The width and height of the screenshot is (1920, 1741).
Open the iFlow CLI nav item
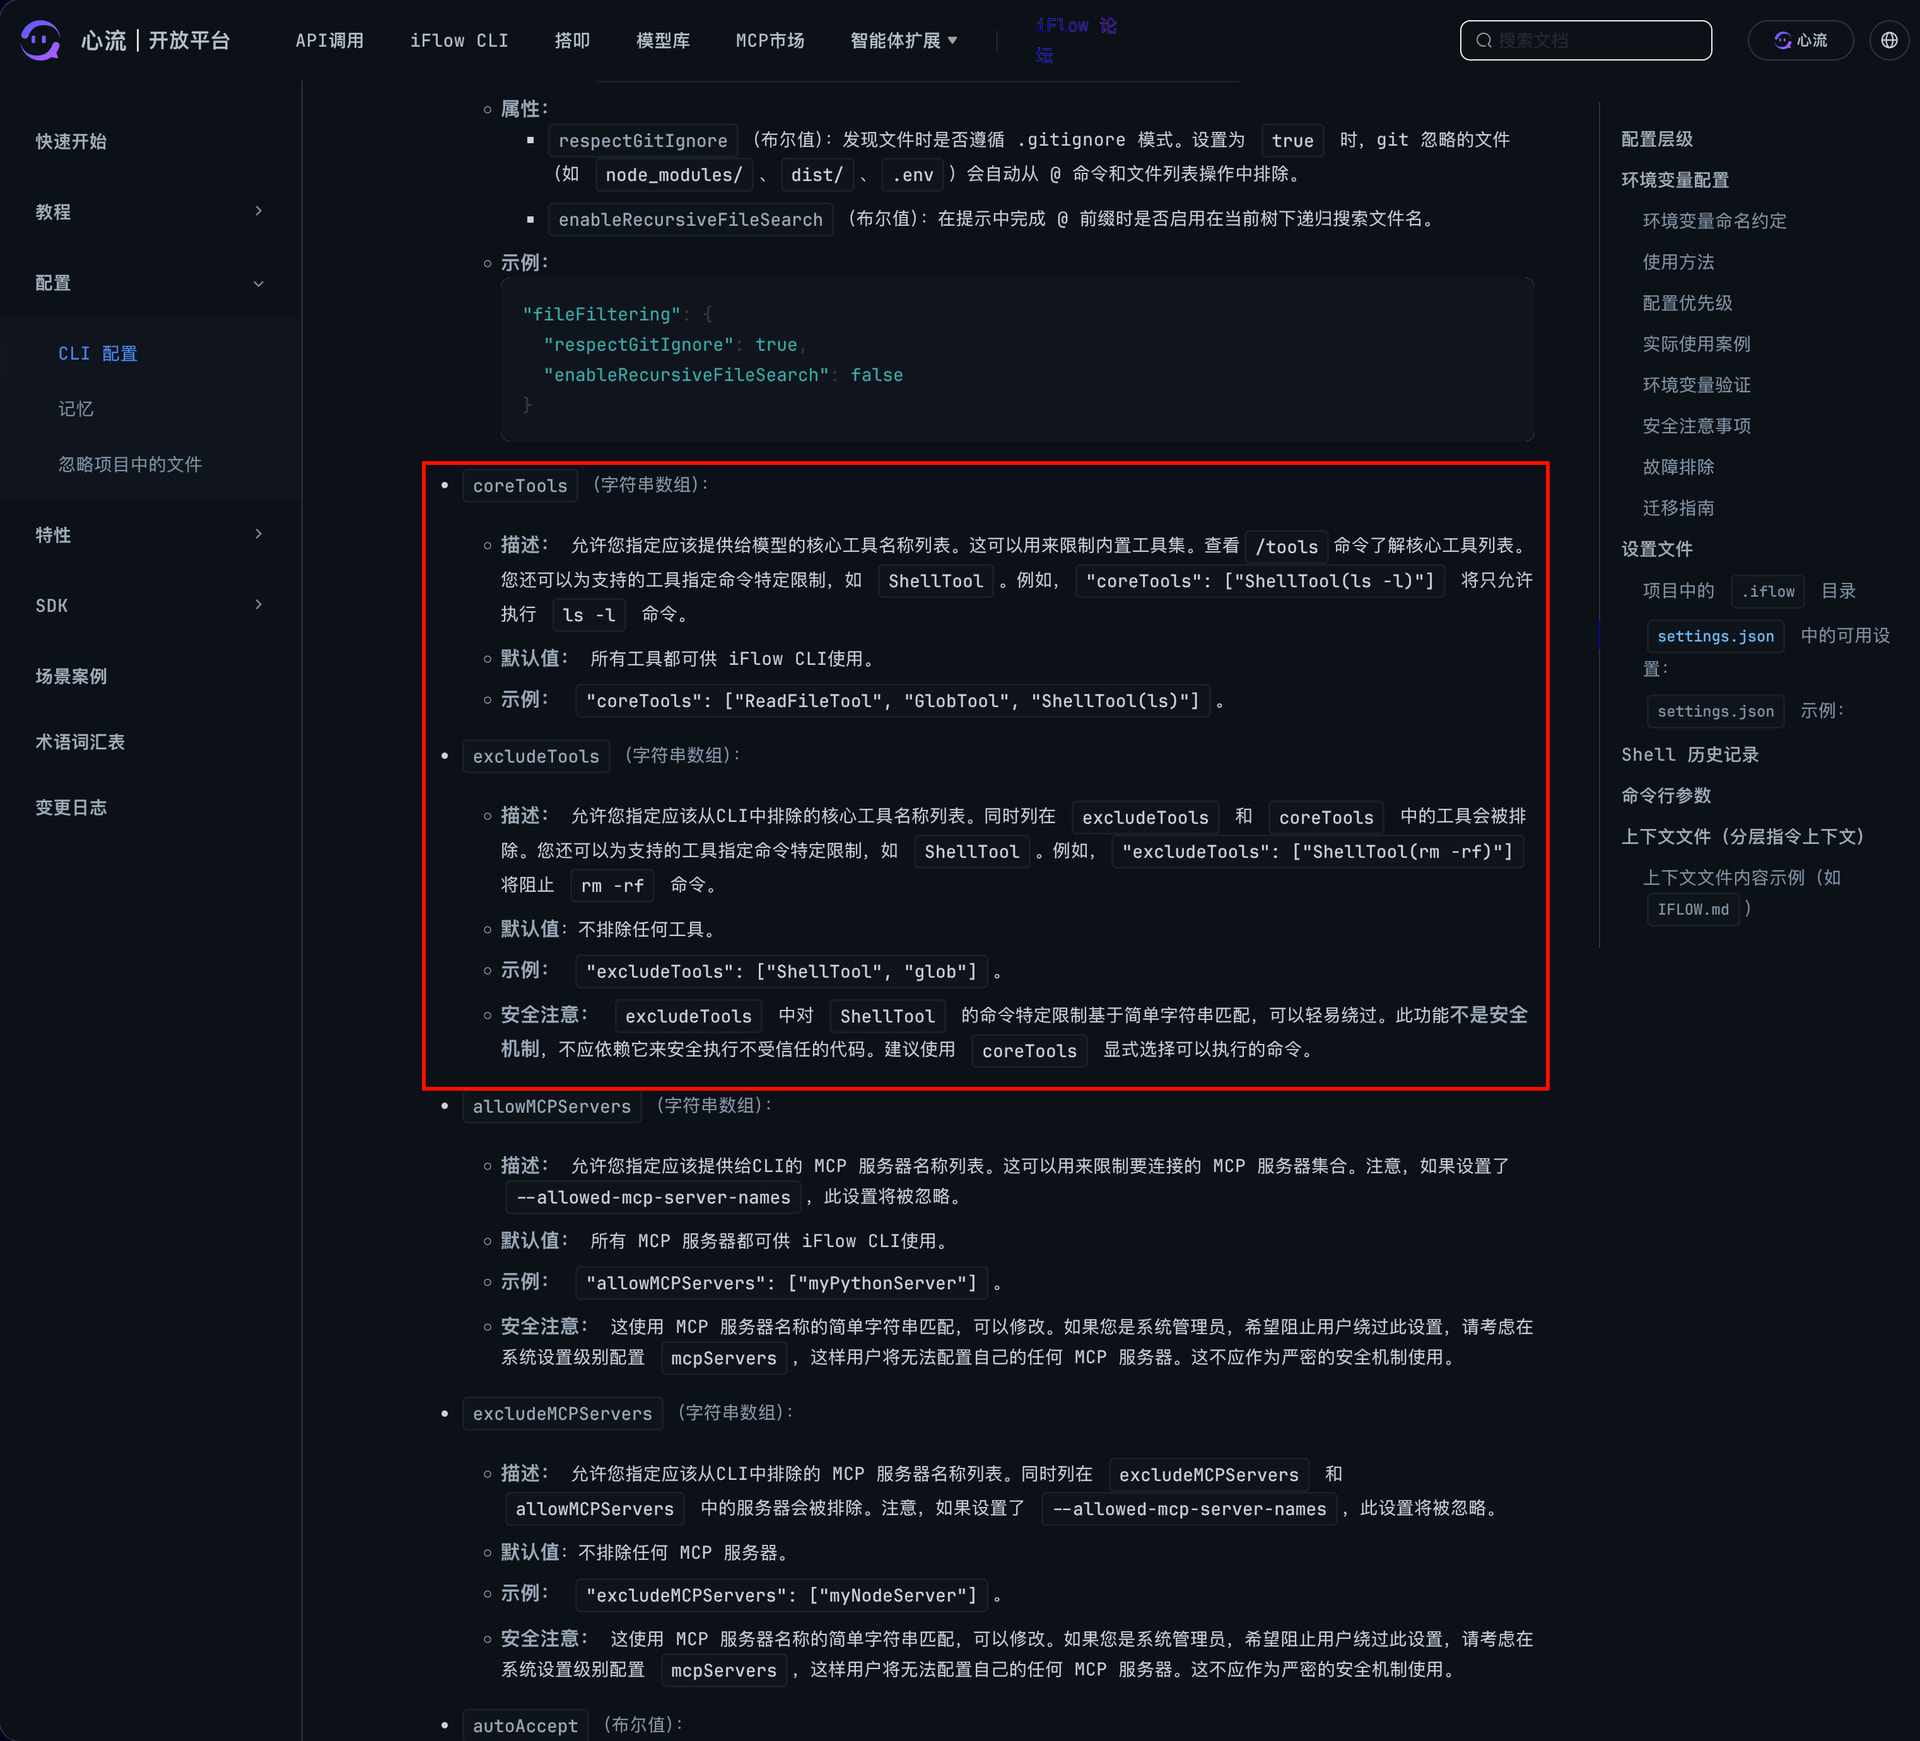[459, 40]
